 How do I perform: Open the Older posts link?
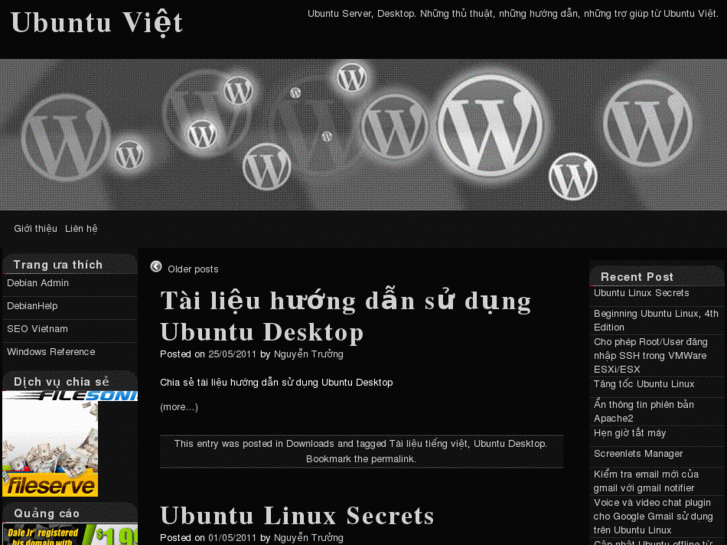(193, 269)
